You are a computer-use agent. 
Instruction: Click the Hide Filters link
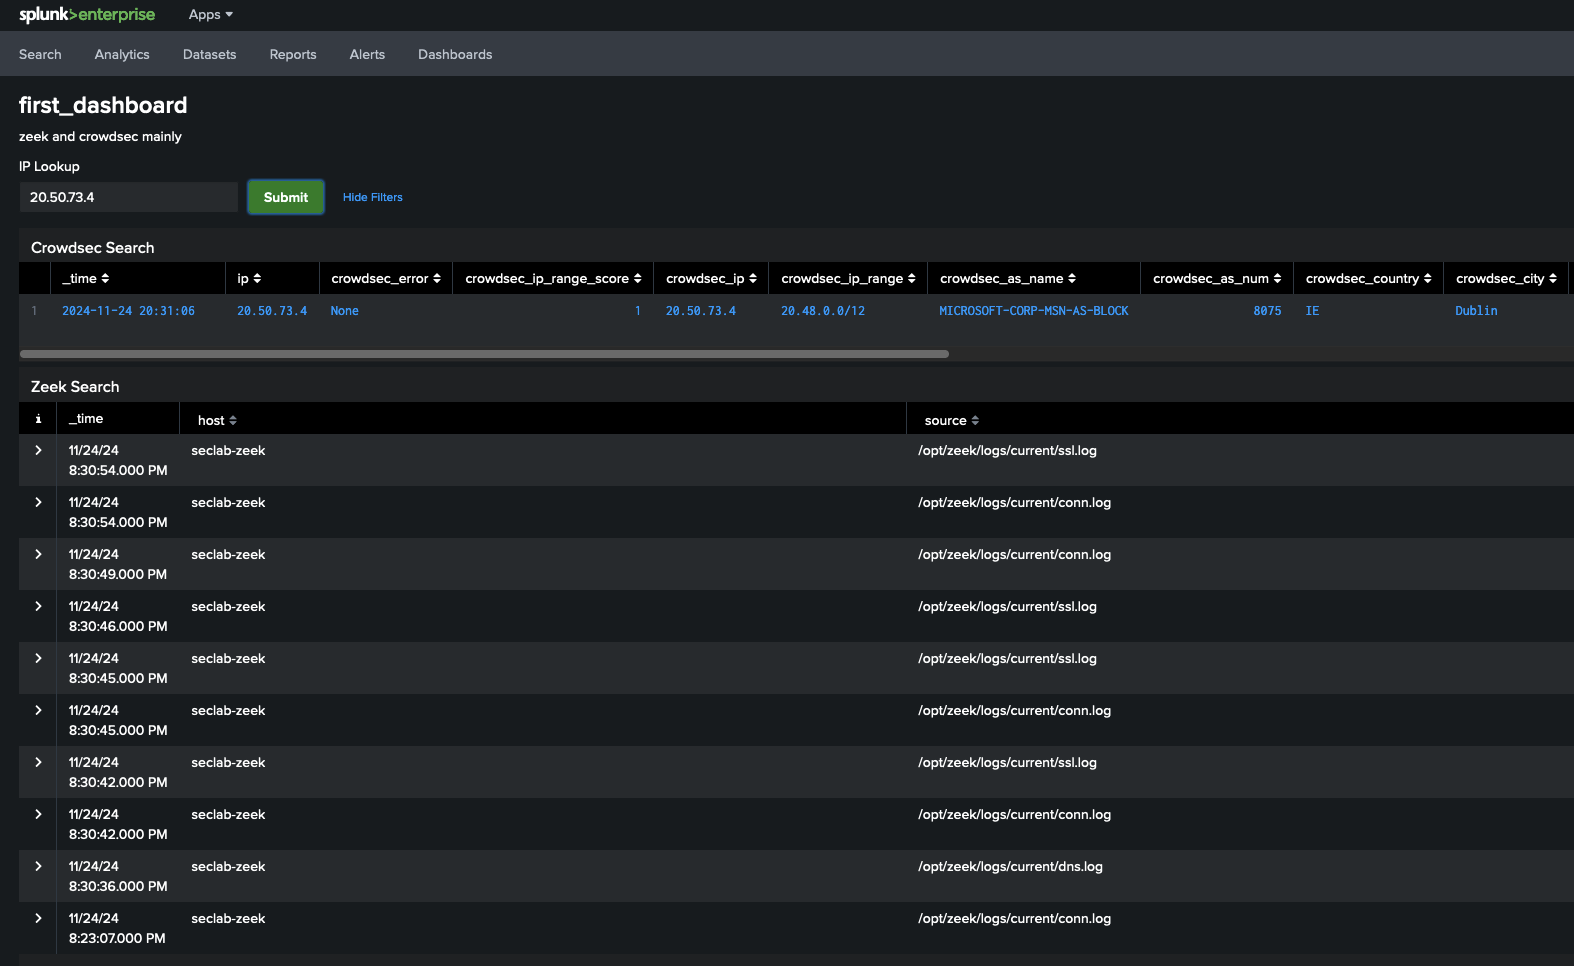(373, 197)
